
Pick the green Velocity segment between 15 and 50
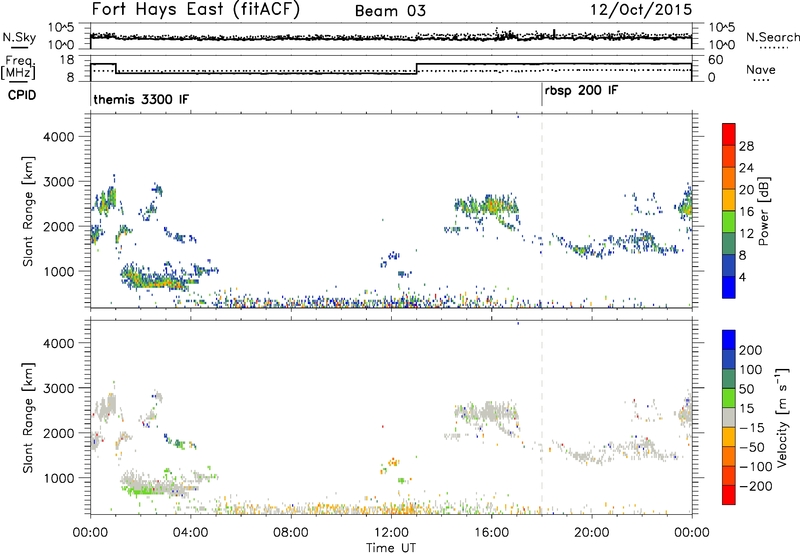coord(729,398)
